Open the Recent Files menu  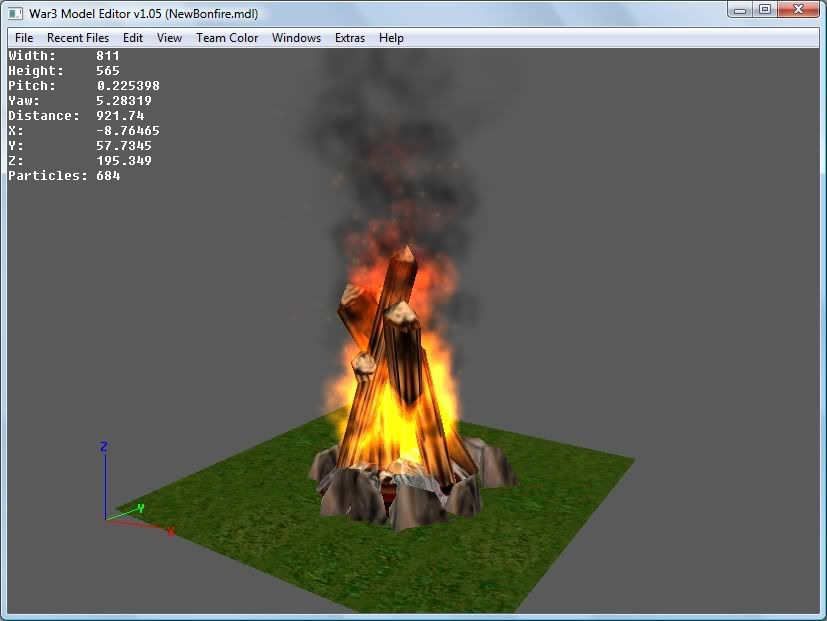coord(78,38)
